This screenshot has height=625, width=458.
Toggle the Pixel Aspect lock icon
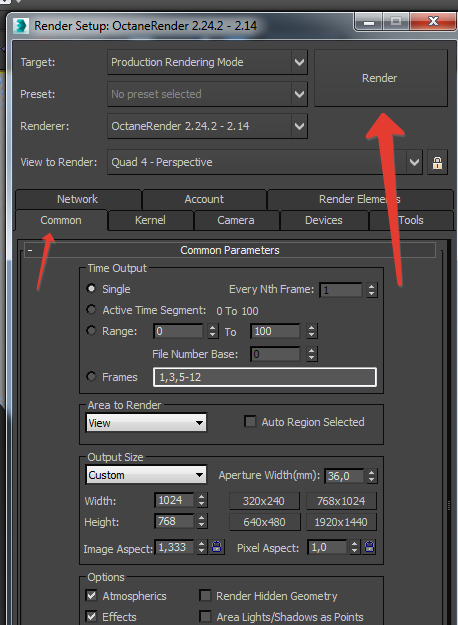(369, 547)
